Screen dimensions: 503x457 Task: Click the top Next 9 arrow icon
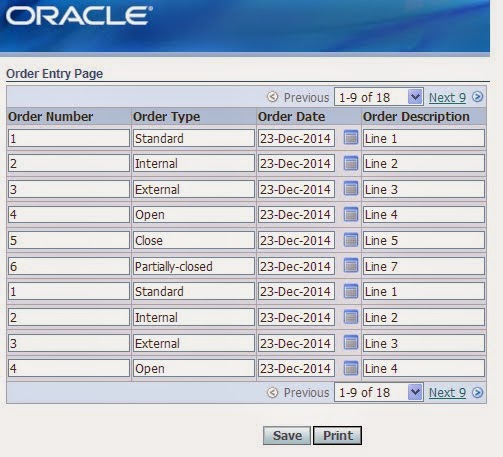(x=477, y=97)
